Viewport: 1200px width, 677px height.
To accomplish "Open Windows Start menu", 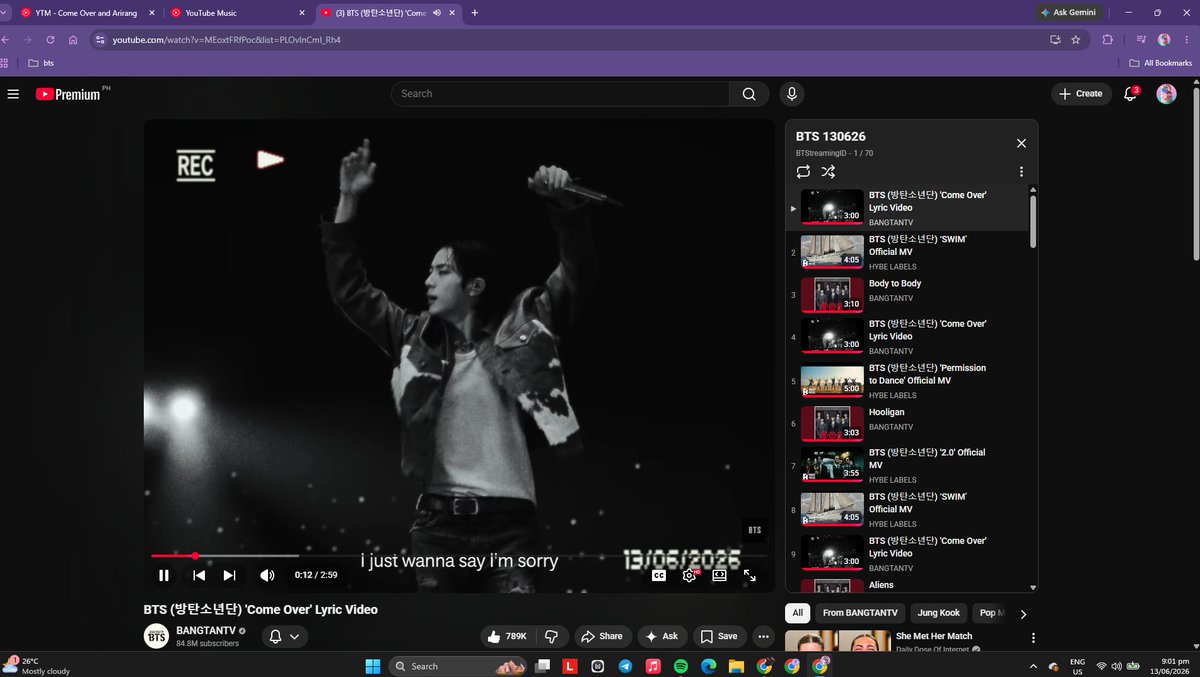I will 373,666.
